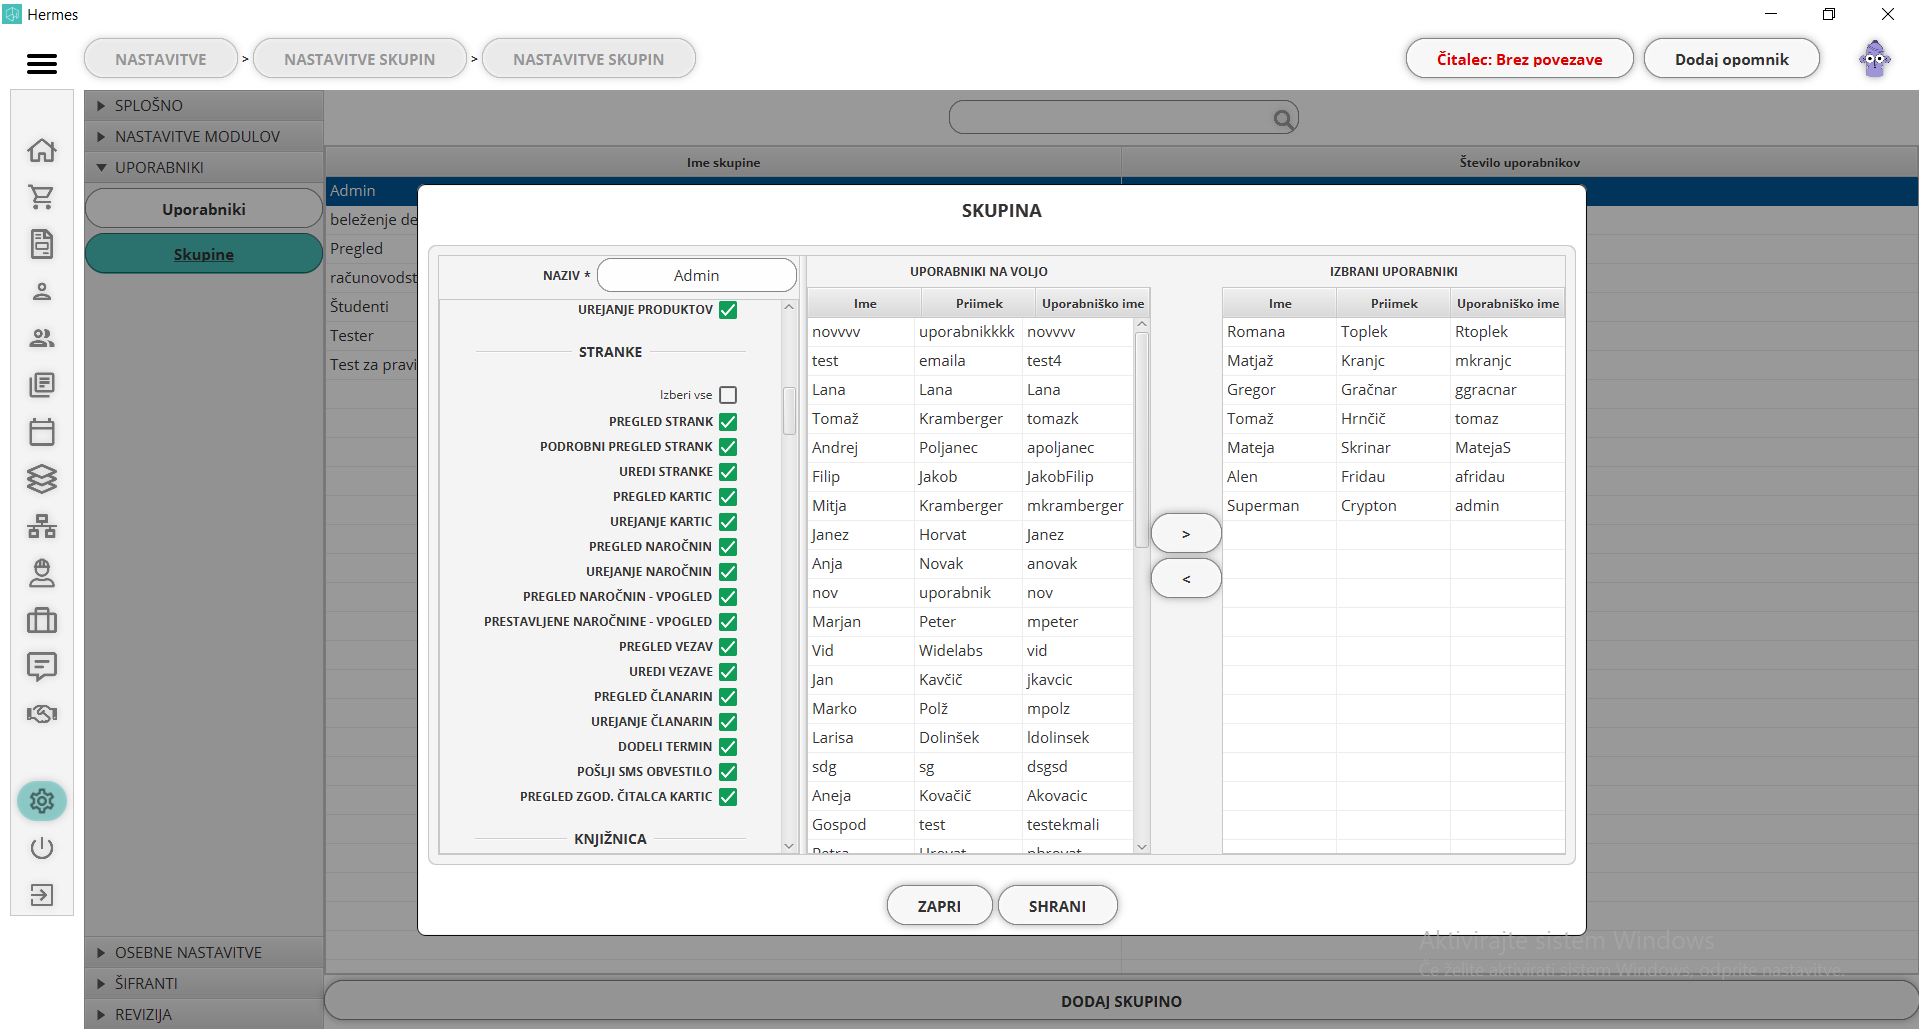The image size is (1919, 1029).
Task: Select chosen user Romana Toplek
Action: 1393,332
